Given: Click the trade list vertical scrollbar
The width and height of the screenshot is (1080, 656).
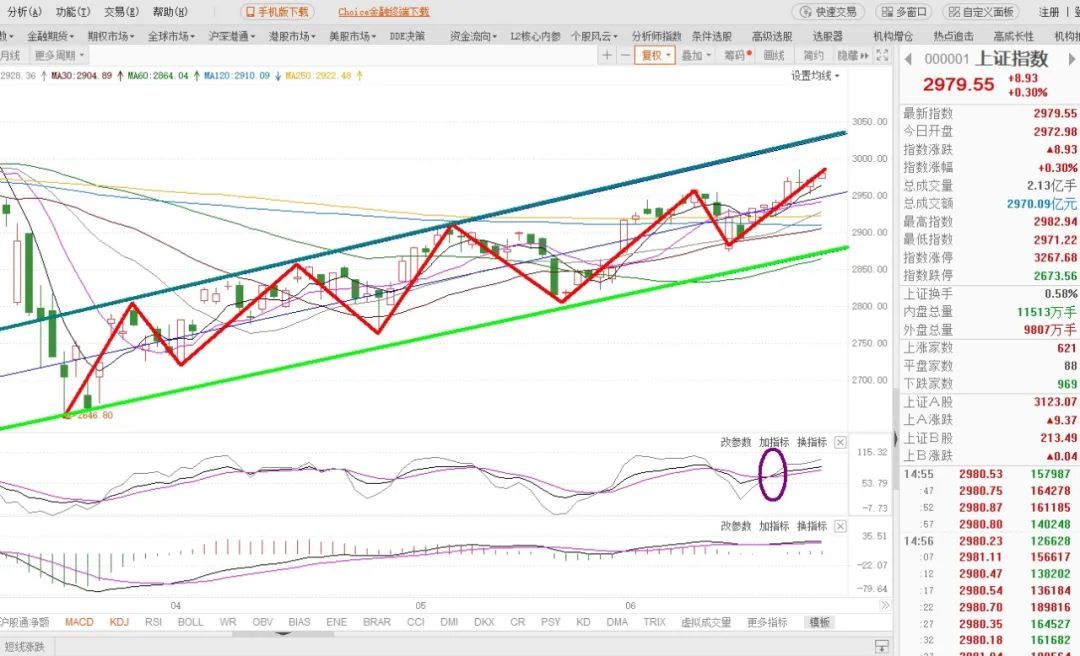Looking at the screenshot, I should 896,440.
